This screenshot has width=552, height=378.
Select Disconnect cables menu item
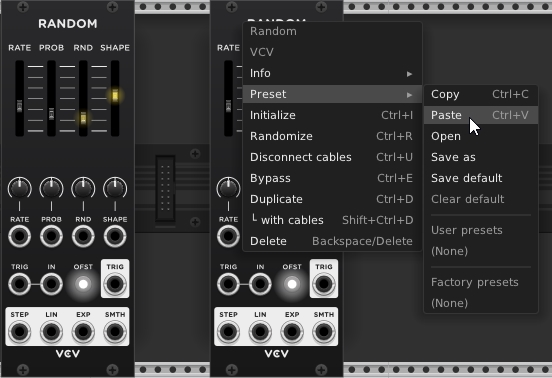click(332, 157)
